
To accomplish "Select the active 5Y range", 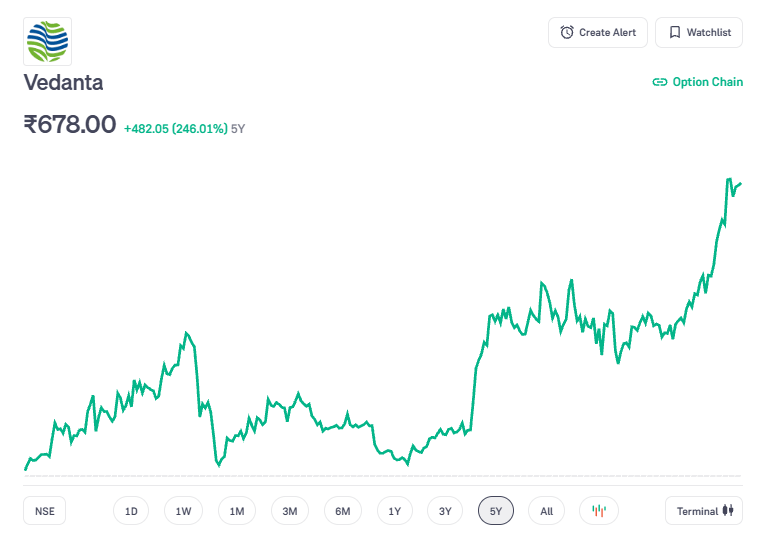I will click(x=496, y=511).
